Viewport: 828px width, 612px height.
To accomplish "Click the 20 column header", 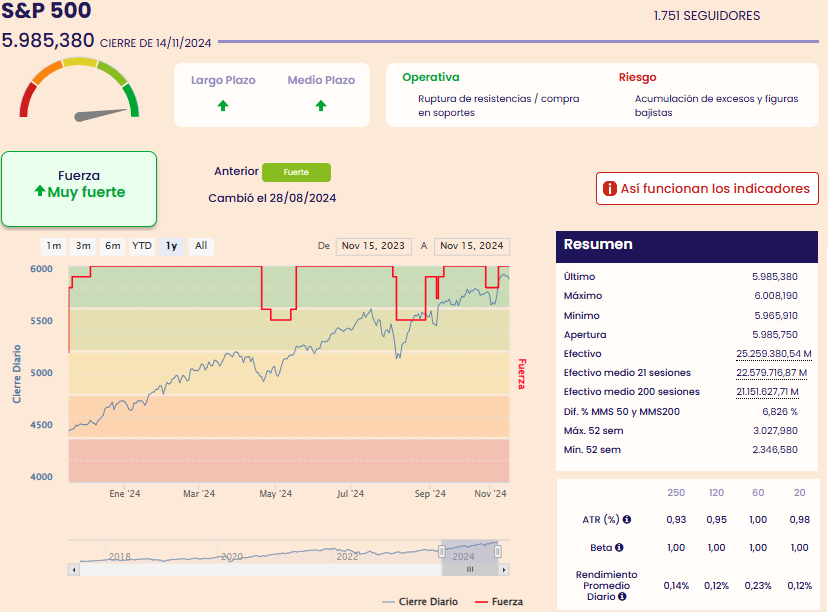I will pos(799,493).
